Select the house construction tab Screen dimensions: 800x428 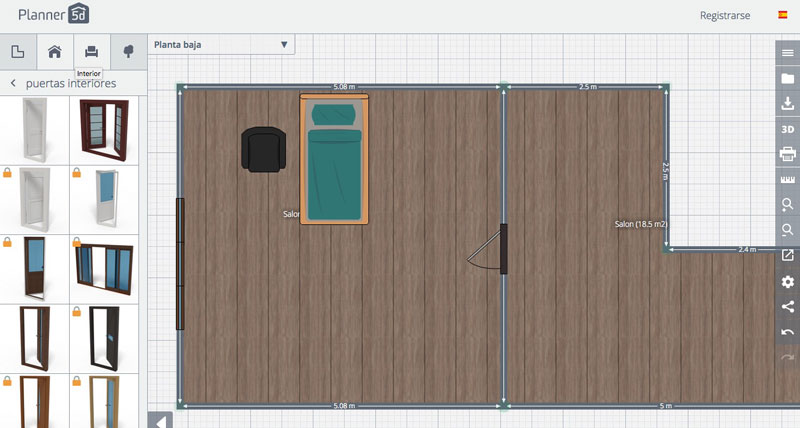tap(55, 51)
